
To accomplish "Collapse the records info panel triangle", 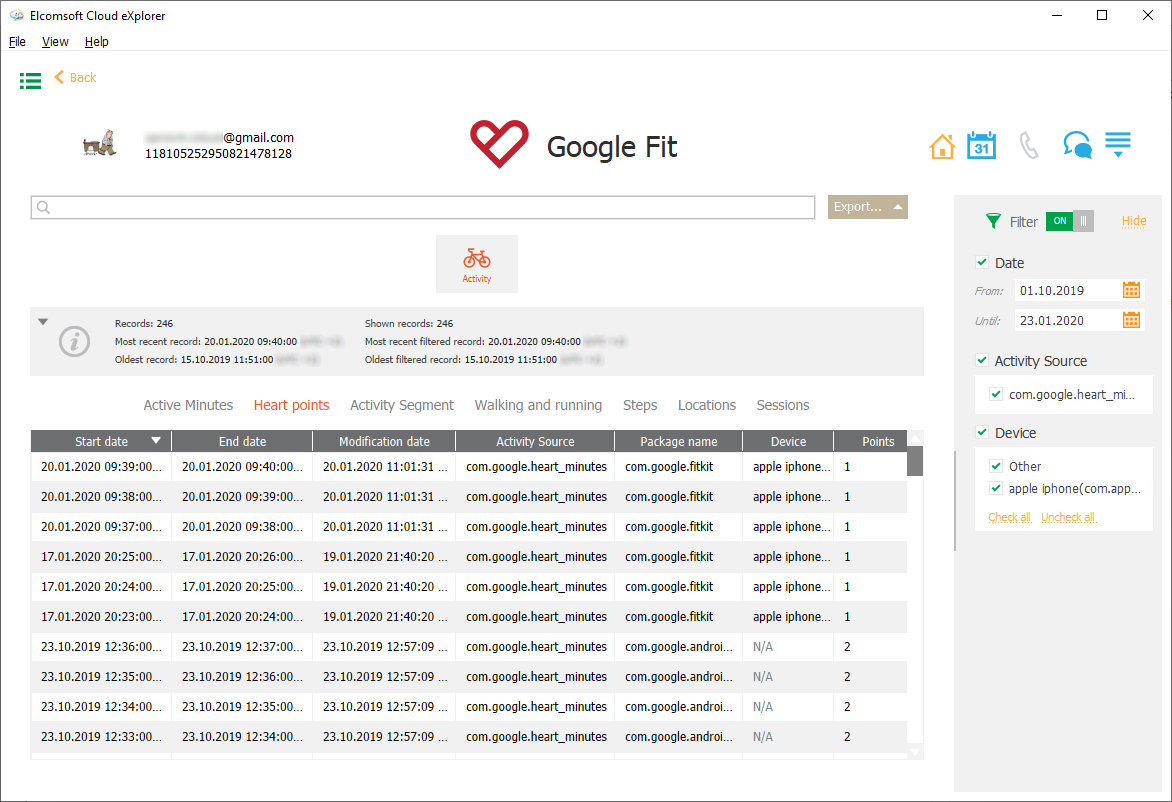I will pos(42,321).
